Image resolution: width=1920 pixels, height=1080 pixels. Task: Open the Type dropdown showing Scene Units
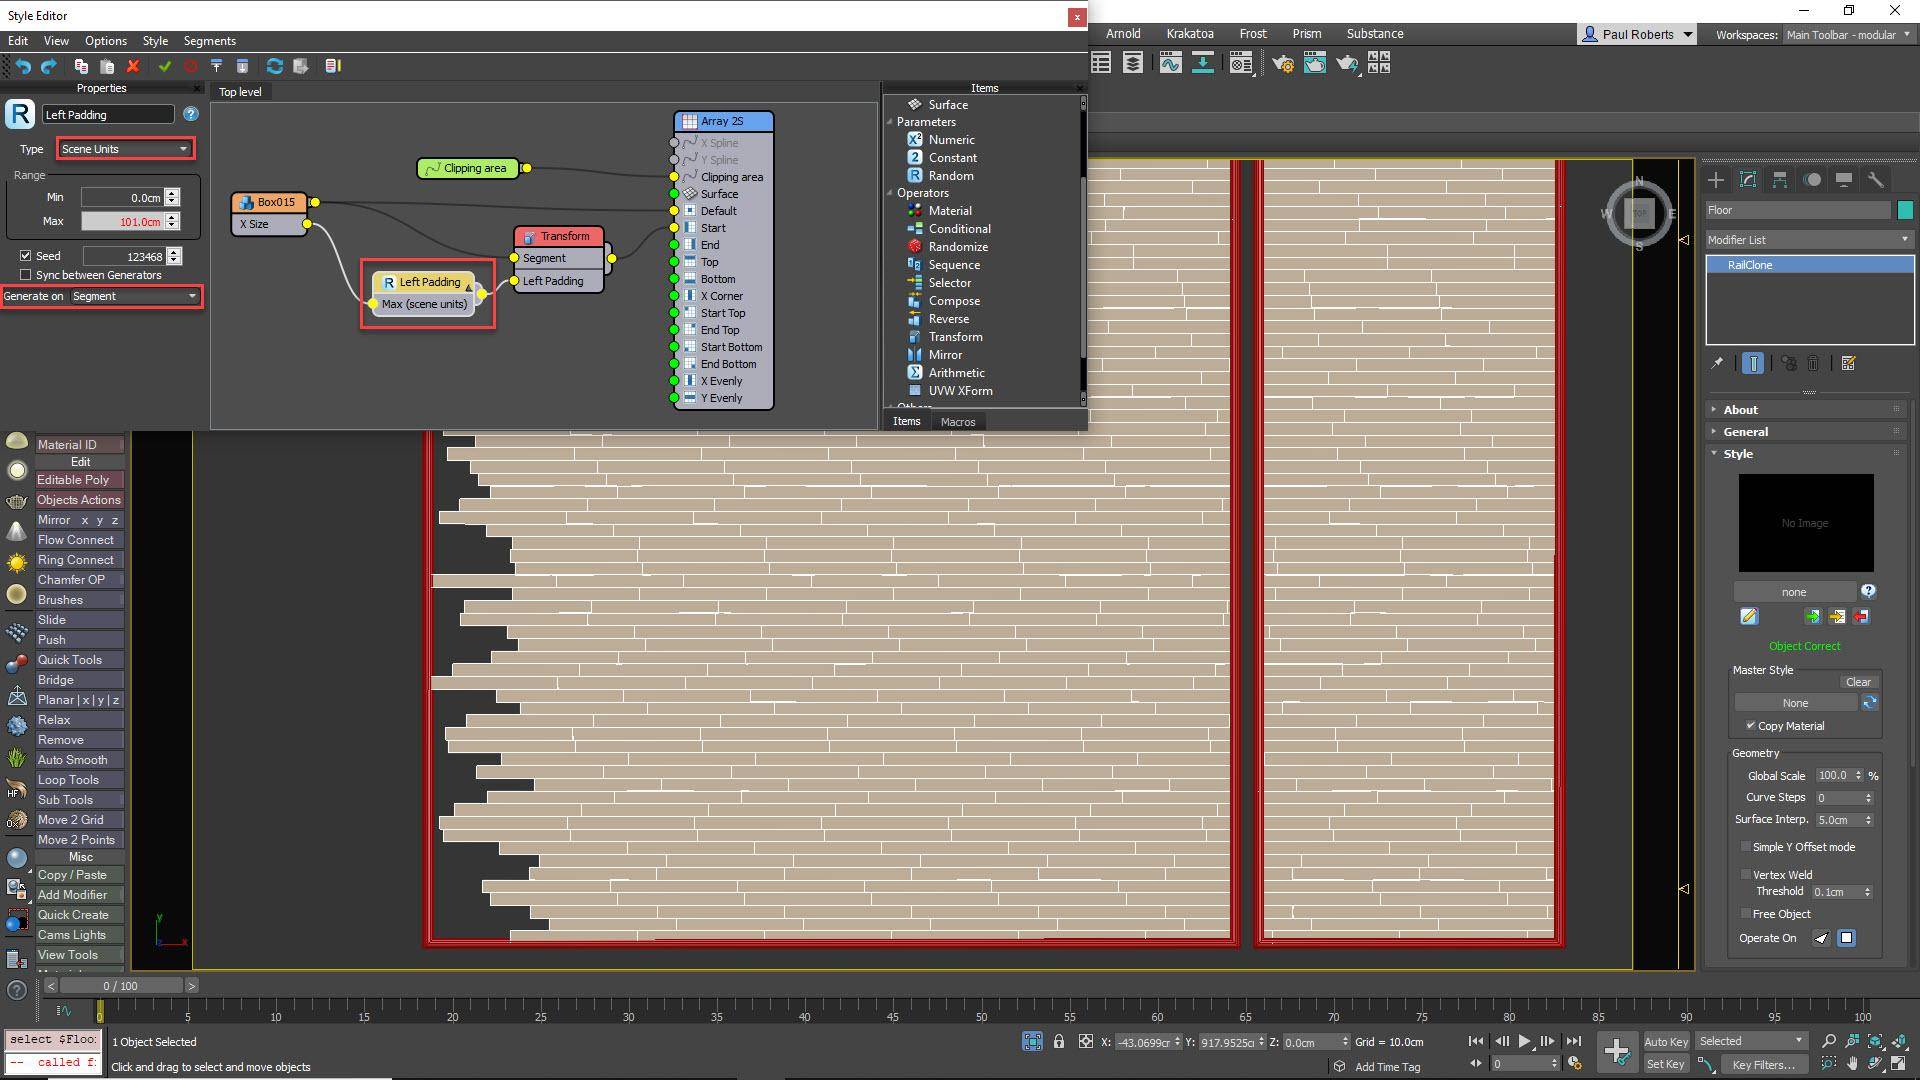[x=124, y=149]
